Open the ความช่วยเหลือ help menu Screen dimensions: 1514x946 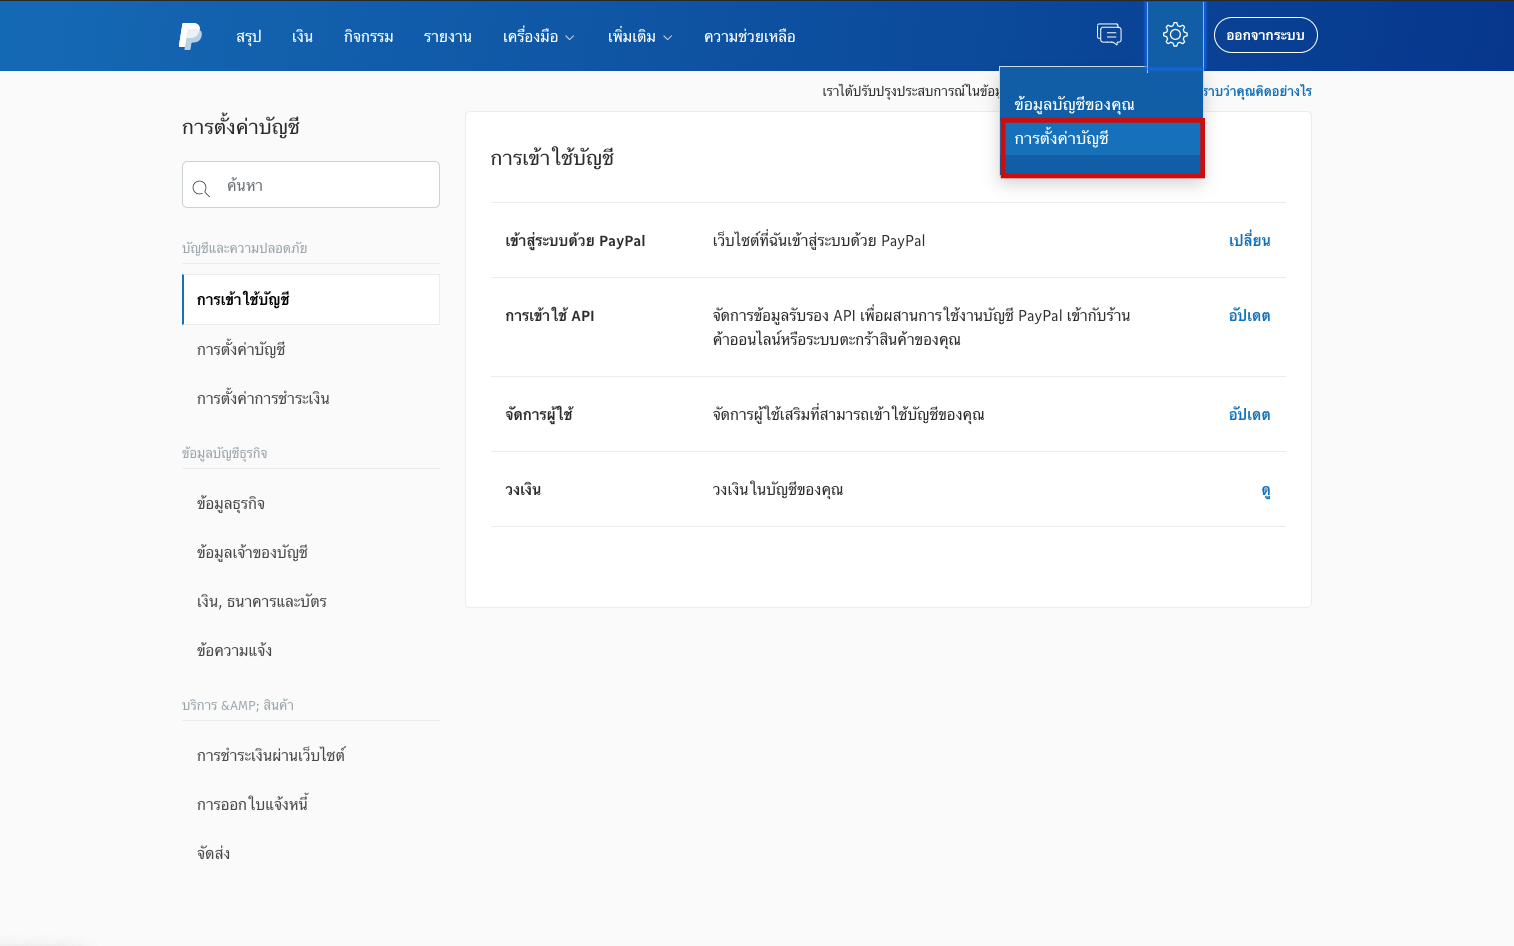[x=749, y=37]
